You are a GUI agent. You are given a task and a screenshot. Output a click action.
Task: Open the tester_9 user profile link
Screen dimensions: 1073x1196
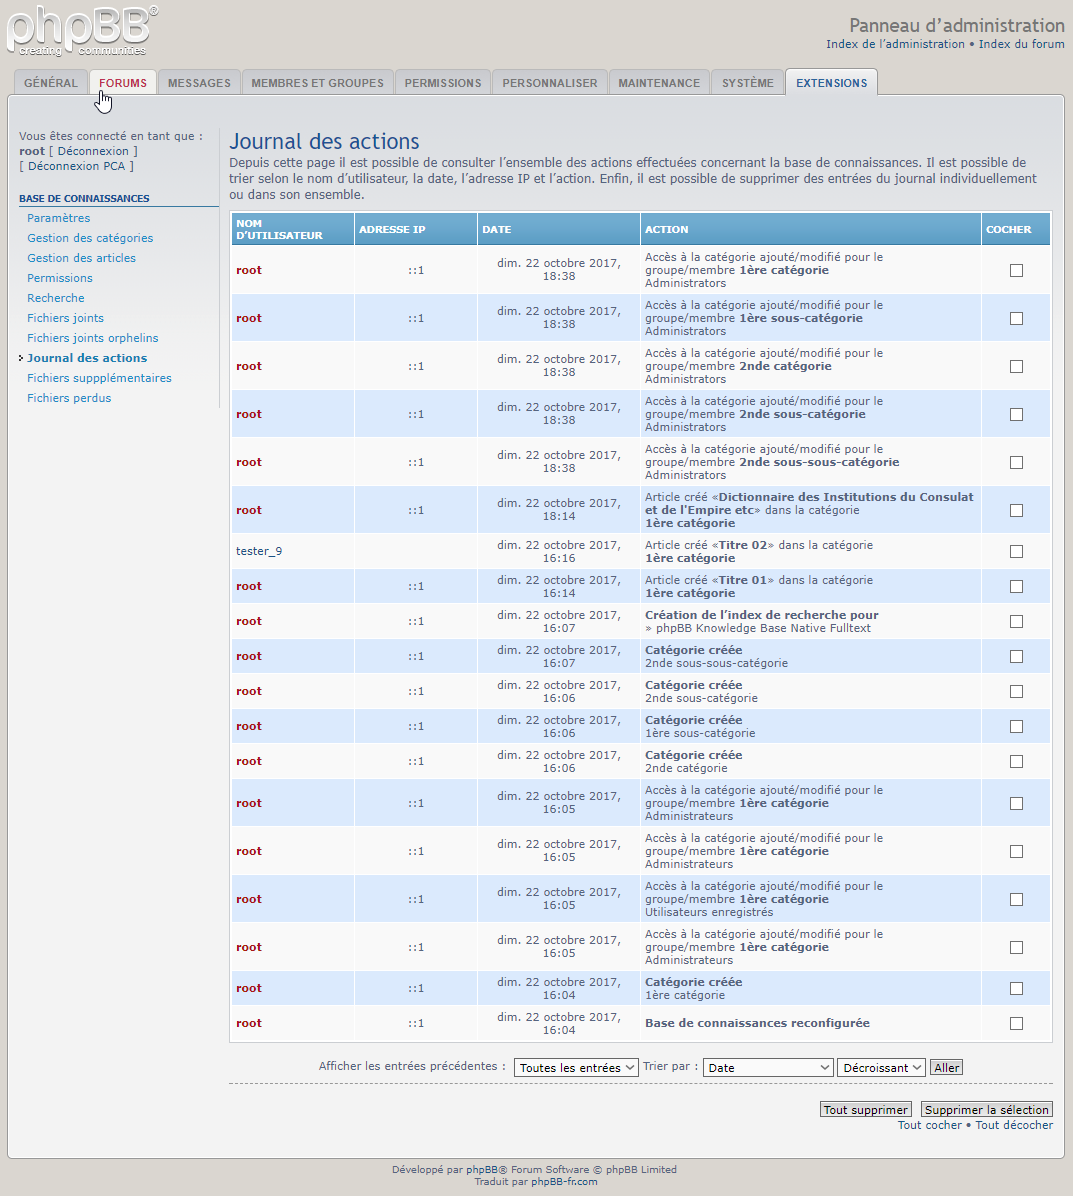click(x=259, y=551)
